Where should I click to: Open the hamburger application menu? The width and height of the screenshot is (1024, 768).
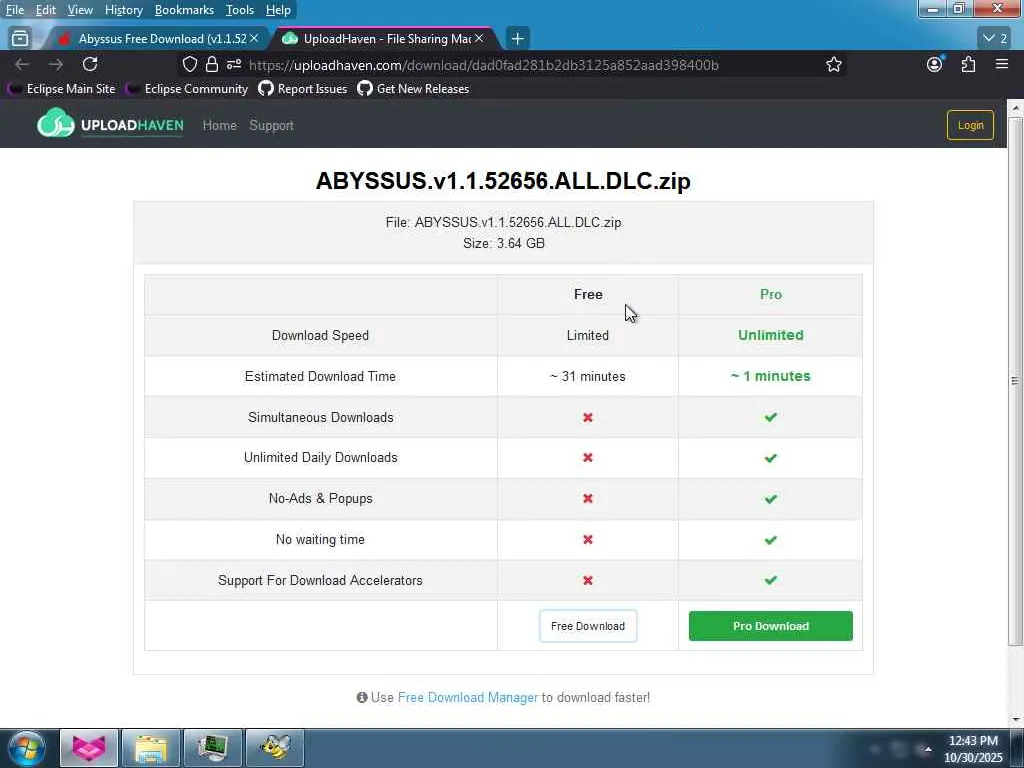click(x=1002, y=64)
